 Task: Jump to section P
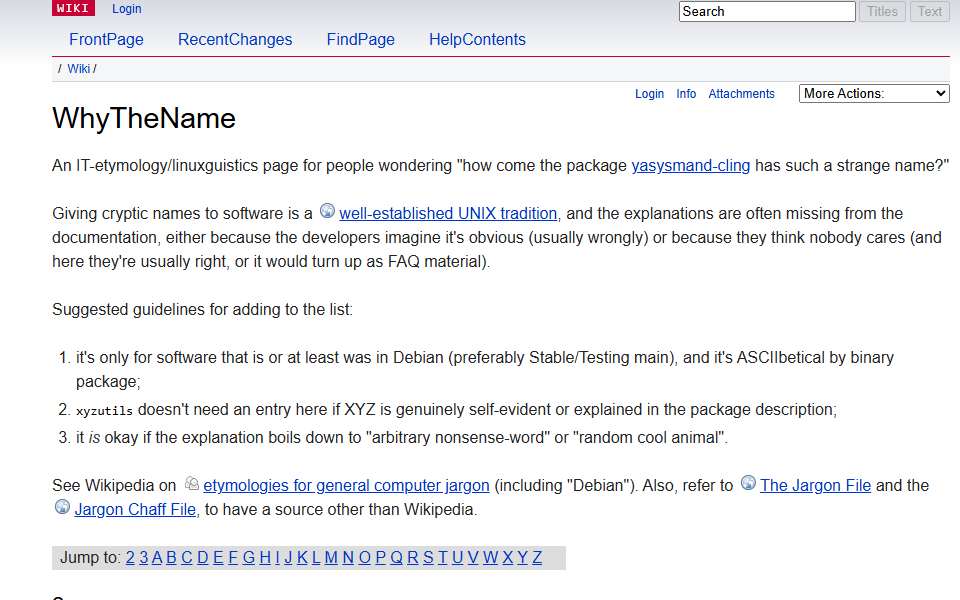coord(381,558)
